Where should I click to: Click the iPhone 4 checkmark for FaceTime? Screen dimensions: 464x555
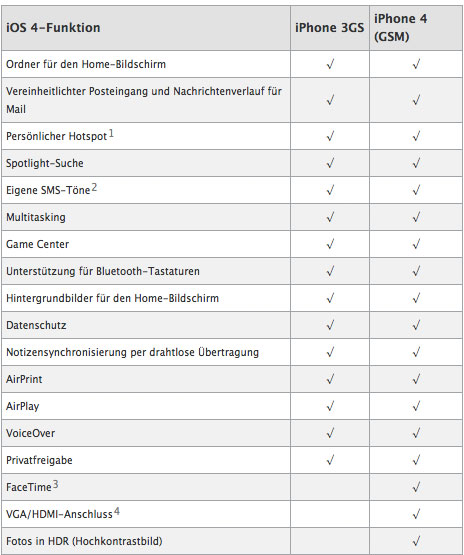point(416,487)
